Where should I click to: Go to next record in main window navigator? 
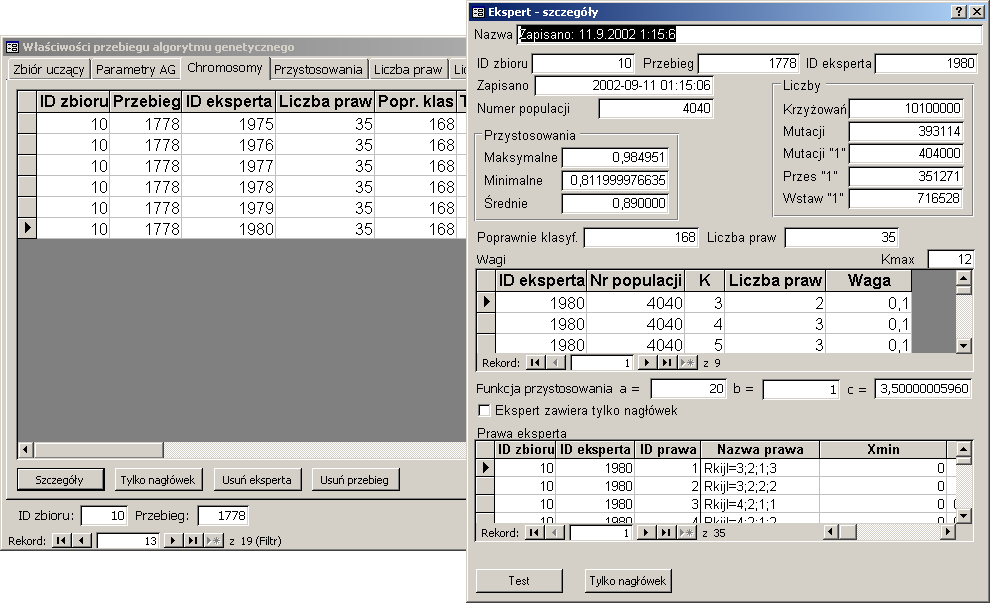173,541
